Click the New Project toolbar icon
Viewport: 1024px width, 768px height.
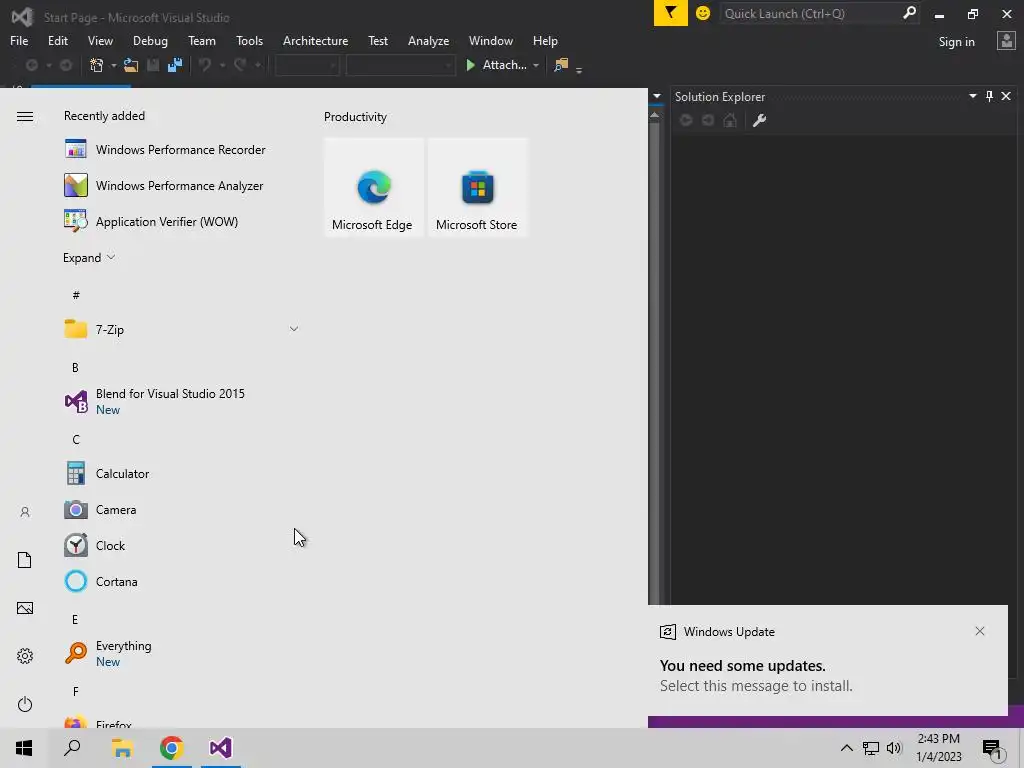click(x=97, y=65)
